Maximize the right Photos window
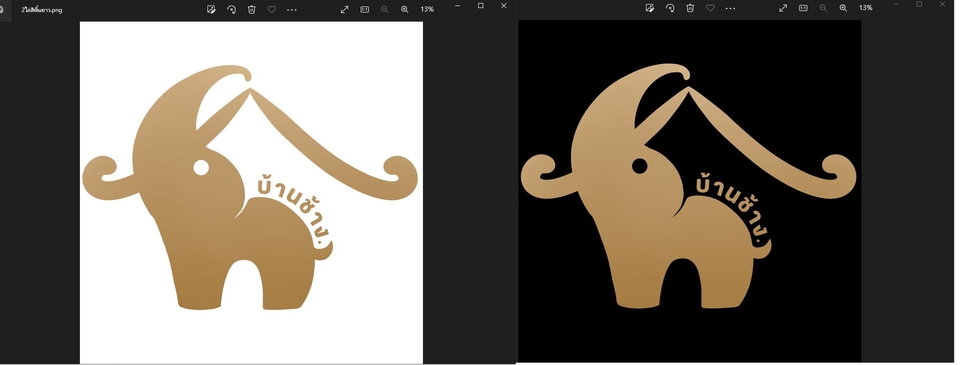Screen dimensions: 960x365 (x=919, y=4)
